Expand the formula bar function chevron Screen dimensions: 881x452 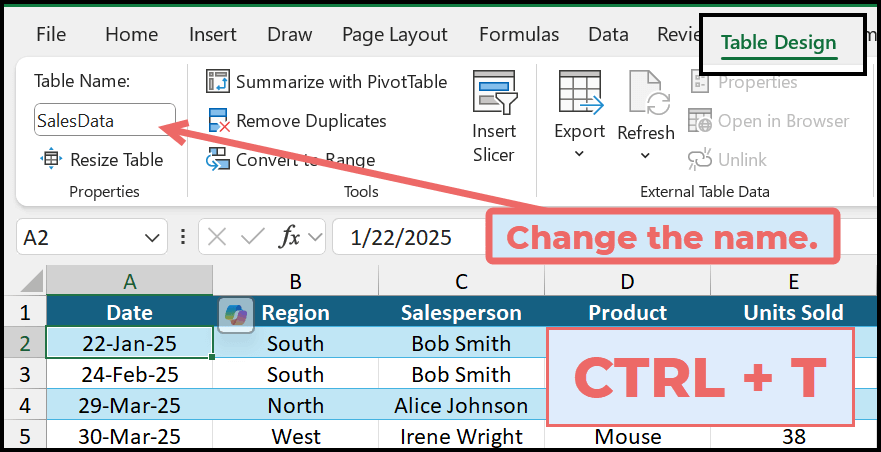(x=315, y=237)
